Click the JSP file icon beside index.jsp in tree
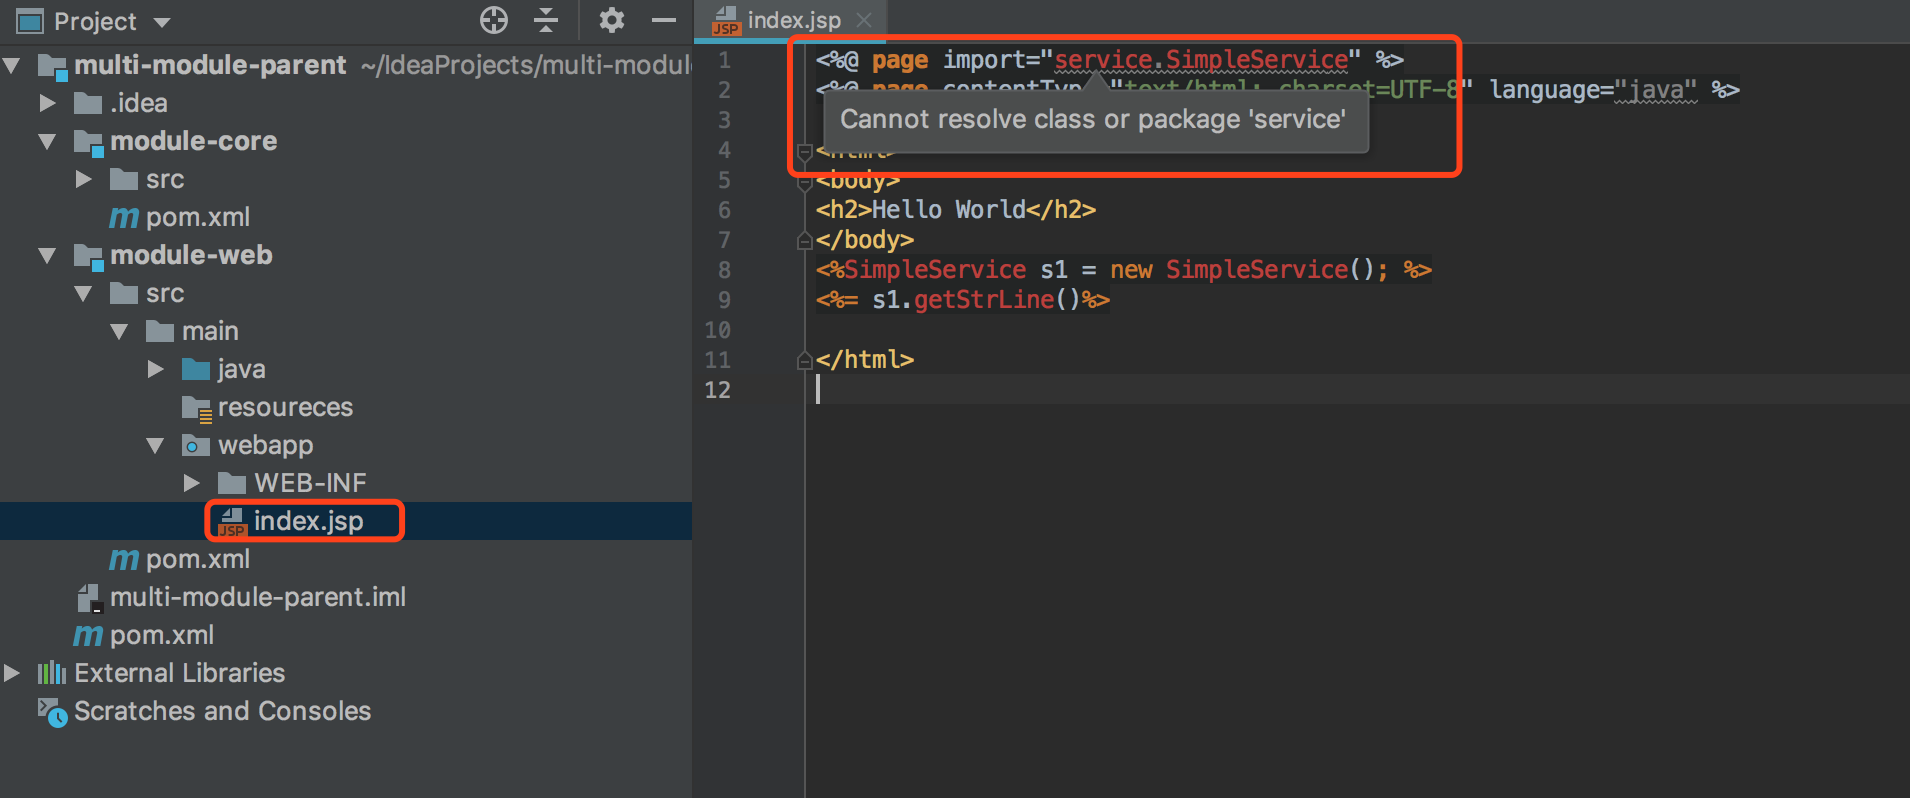 click(232, 522)
